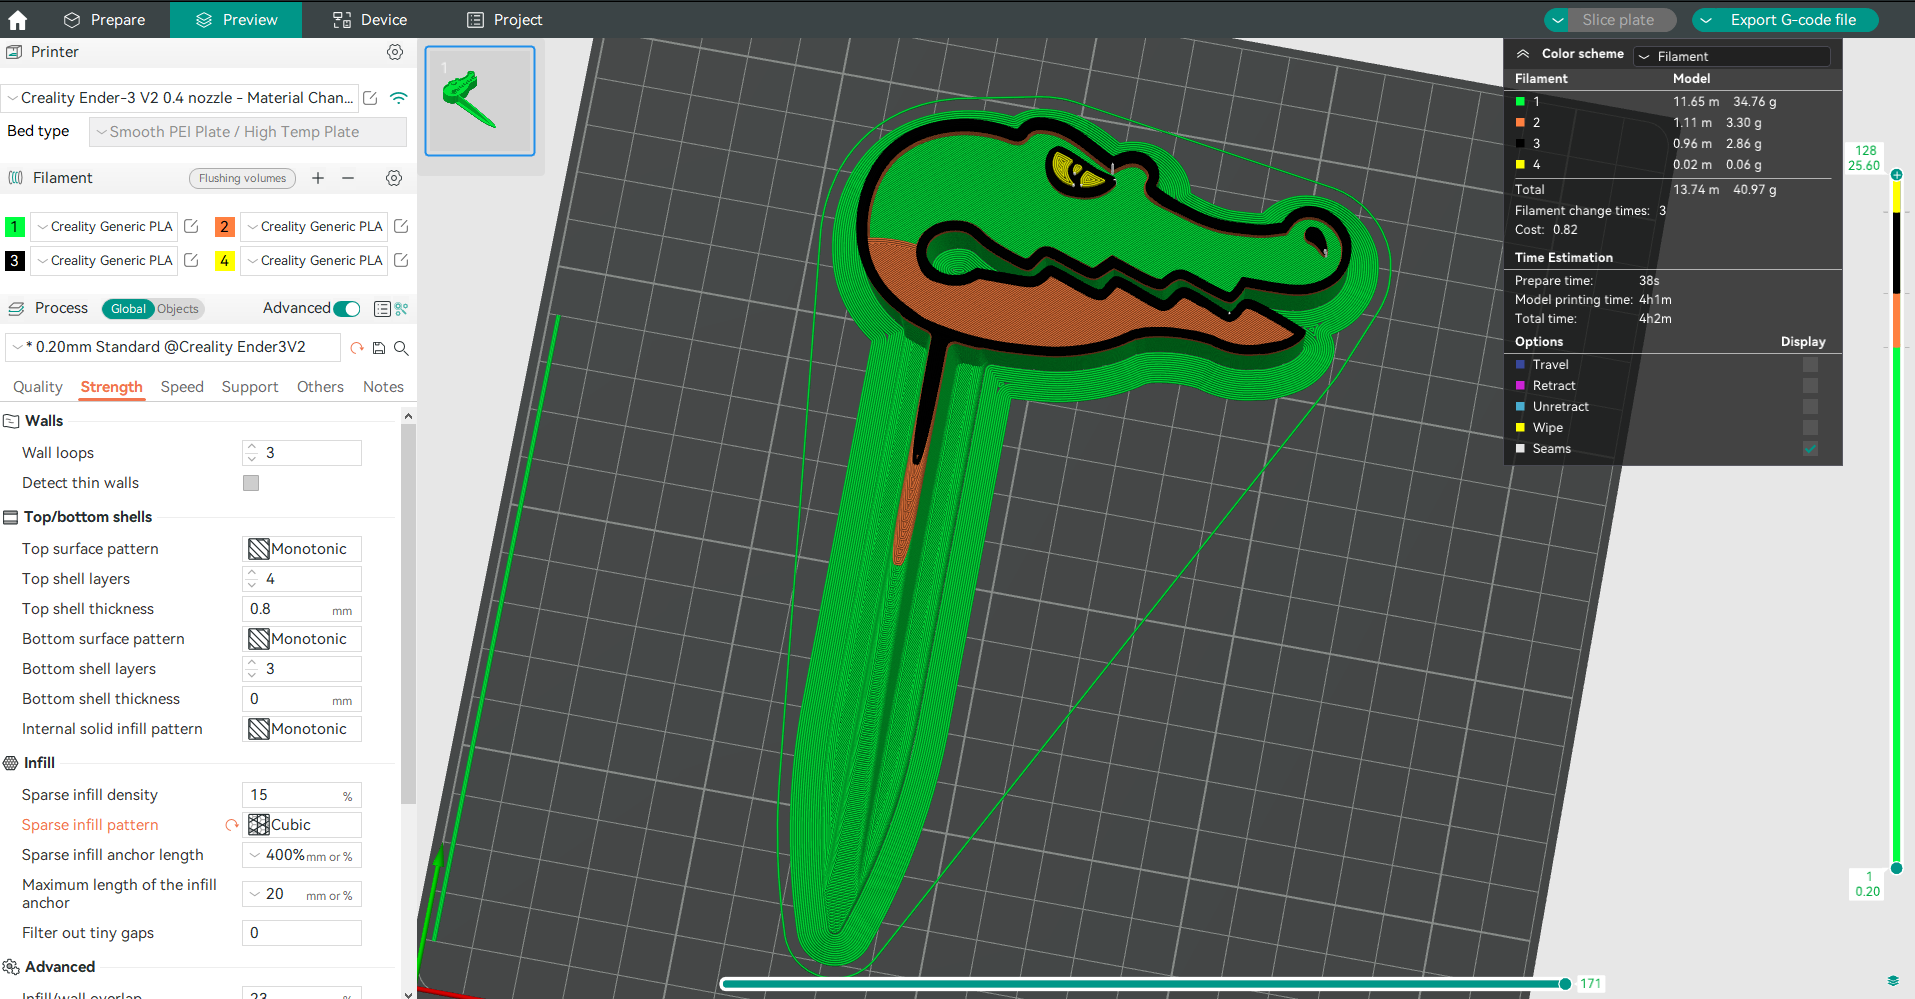Show Unretract points checkbox
Image resolution: width=1915 pixels, height=999 pixels.
(x=1810, y=407)
